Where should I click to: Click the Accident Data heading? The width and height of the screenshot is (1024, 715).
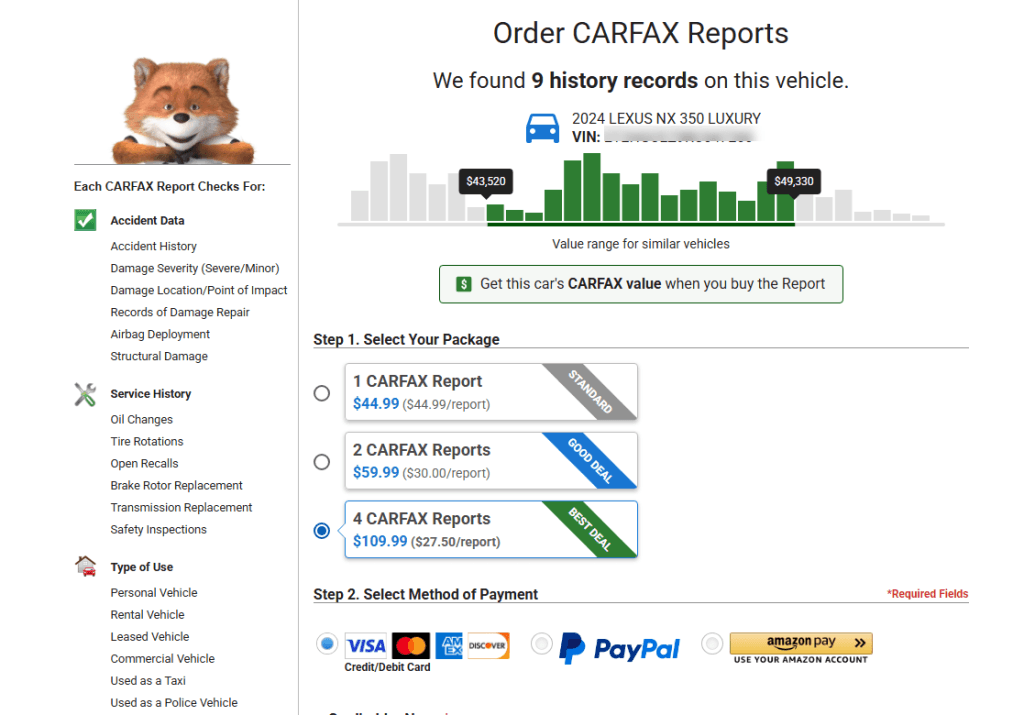point(147,221)
